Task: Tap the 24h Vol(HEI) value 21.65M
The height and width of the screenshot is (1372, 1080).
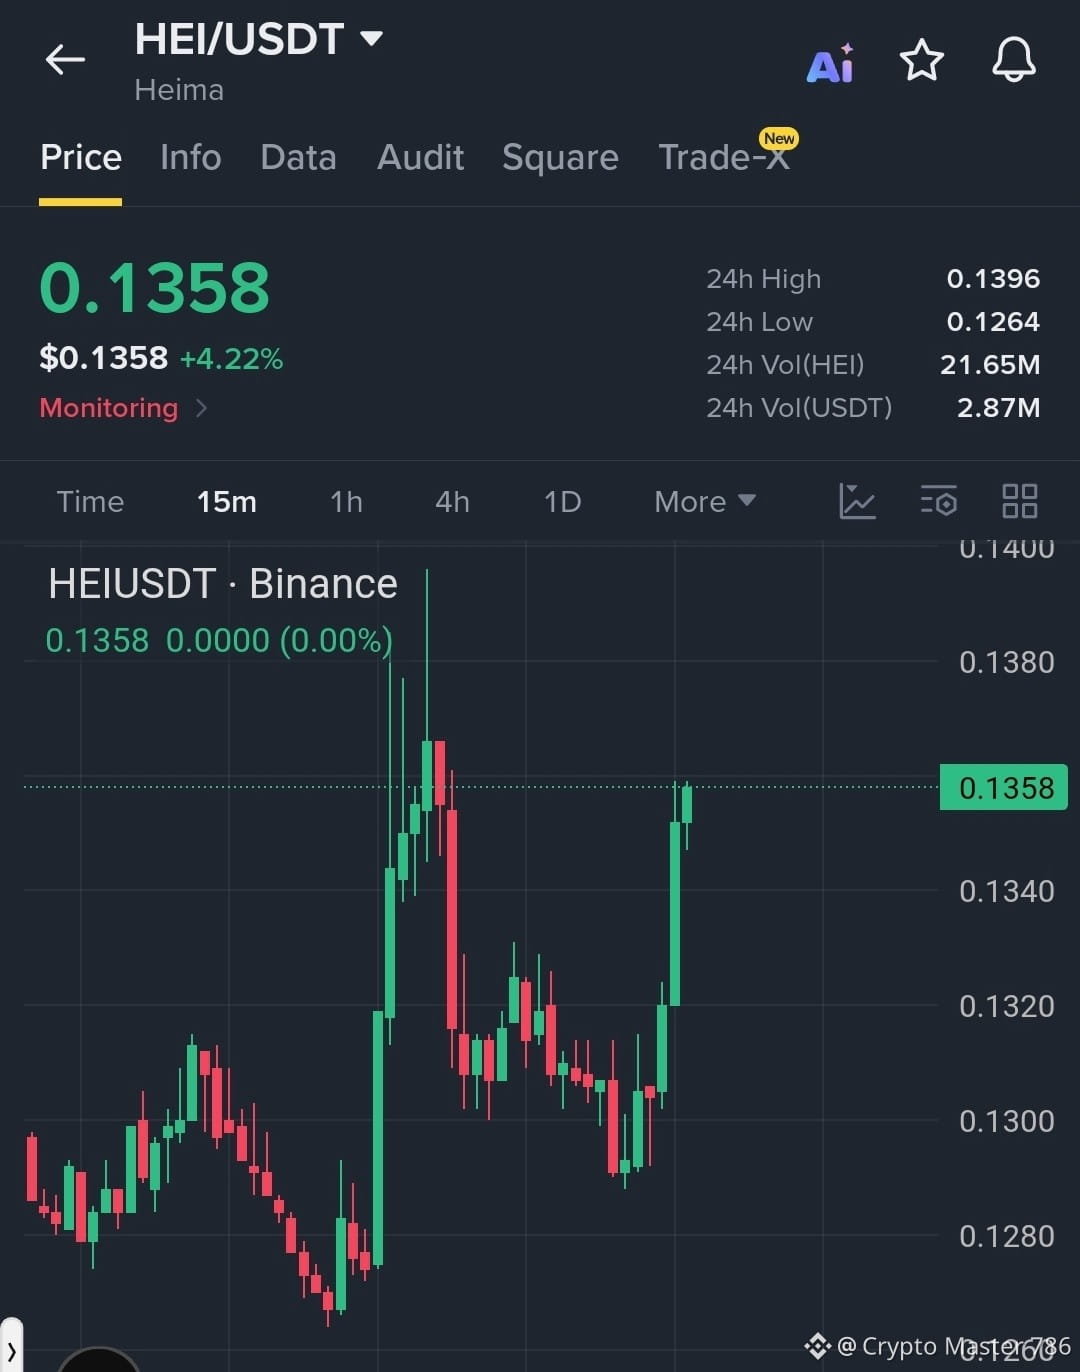Action: point(990,365)
